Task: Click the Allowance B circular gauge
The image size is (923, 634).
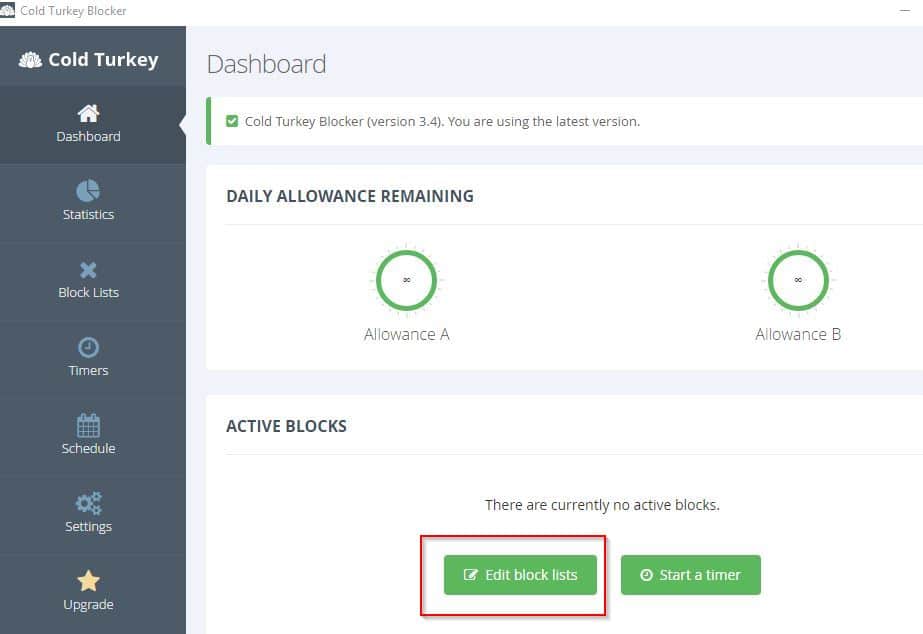Action: [798, 280]
